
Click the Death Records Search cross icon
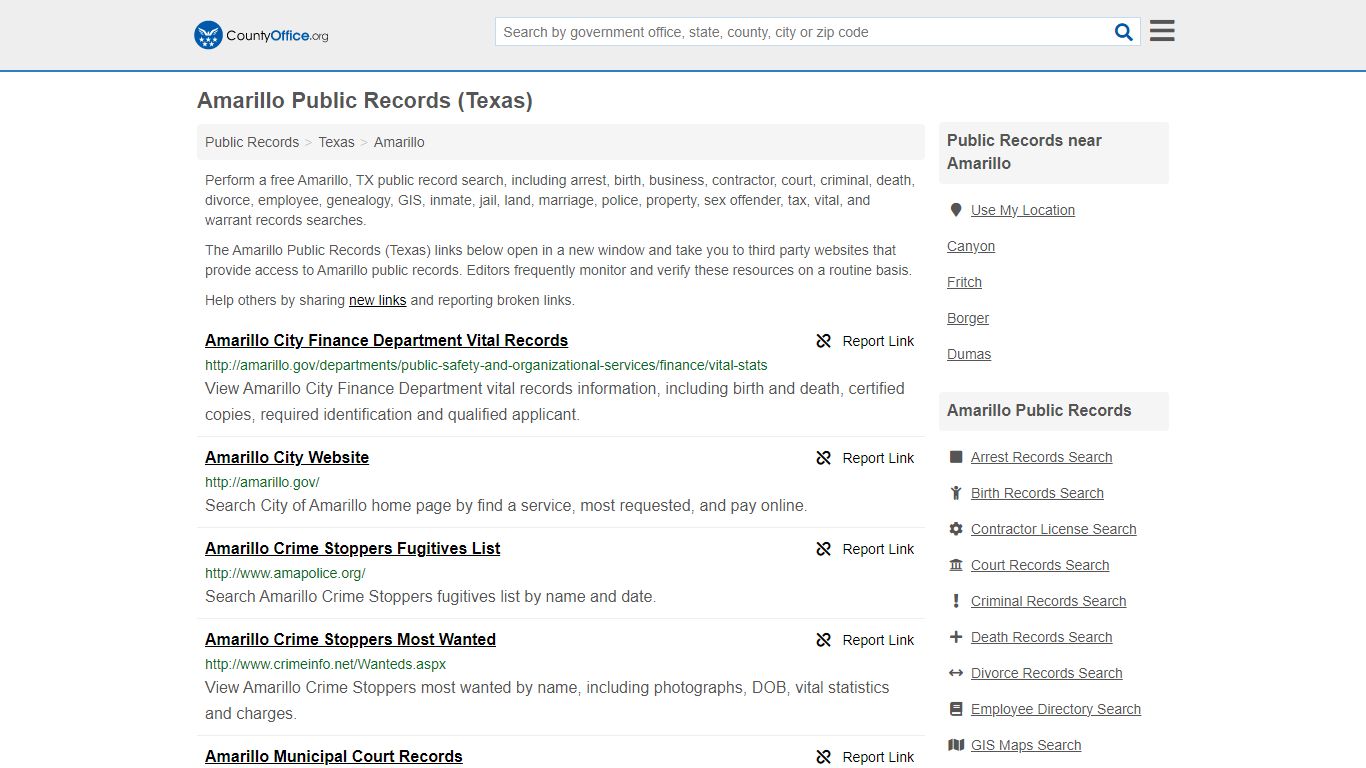tap(956, 637)
